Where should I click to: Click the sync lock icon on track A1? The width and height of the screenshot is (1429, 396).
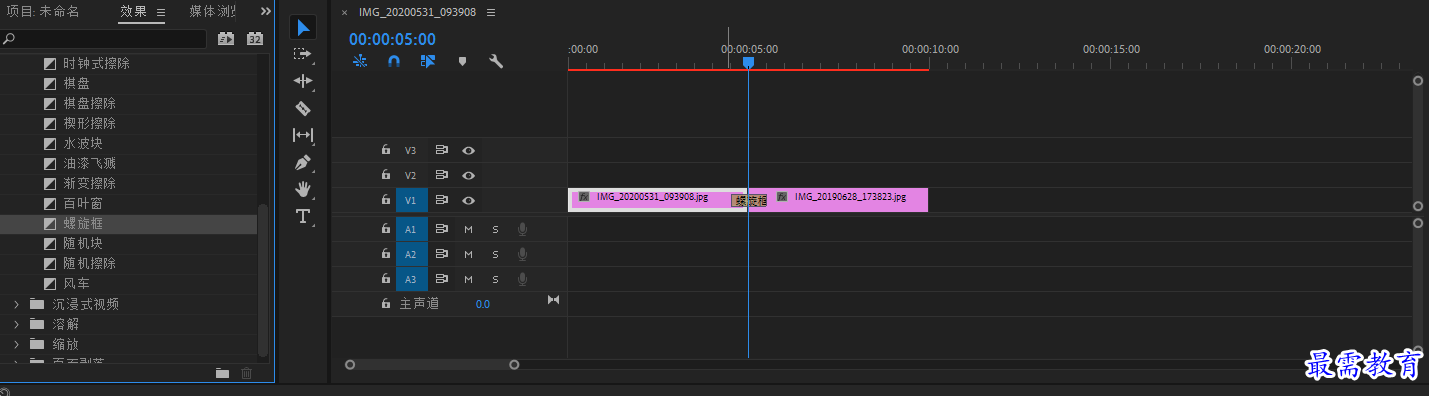point(441,229)
